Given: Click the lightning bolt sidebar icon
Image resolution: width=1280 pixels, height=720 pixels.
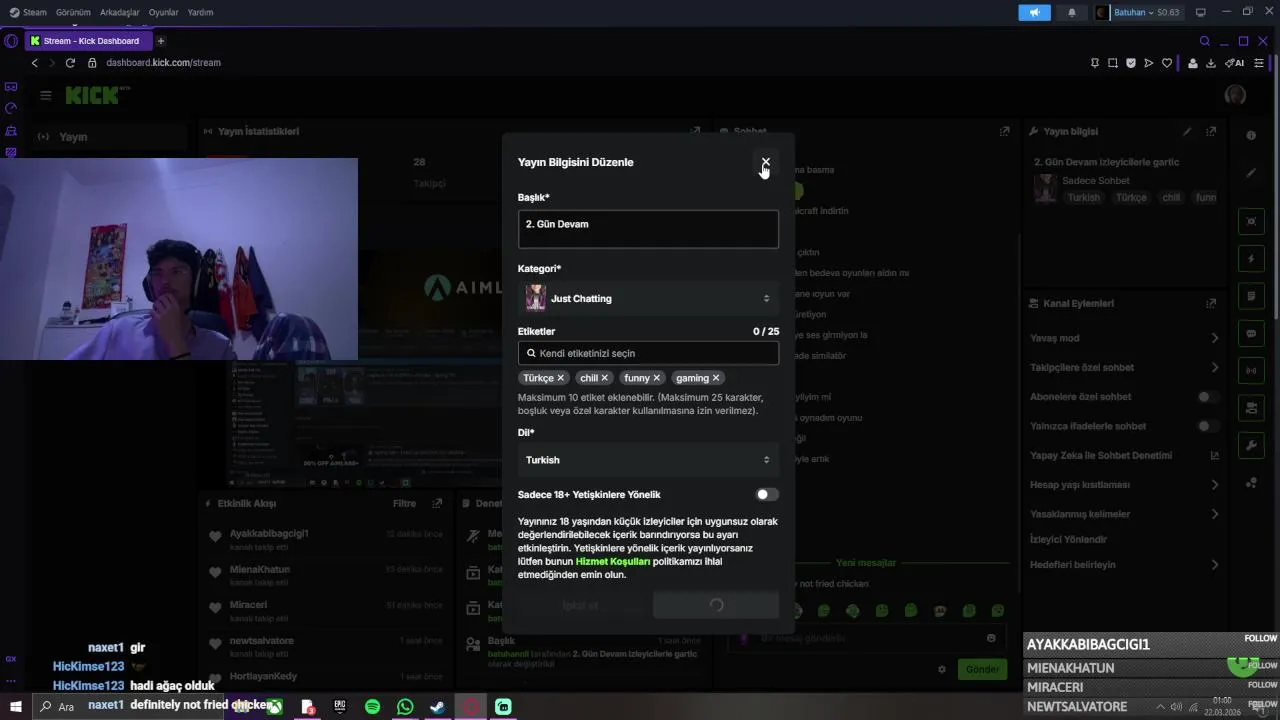Looking at the screenshot, I should (x=1251, y=259).
